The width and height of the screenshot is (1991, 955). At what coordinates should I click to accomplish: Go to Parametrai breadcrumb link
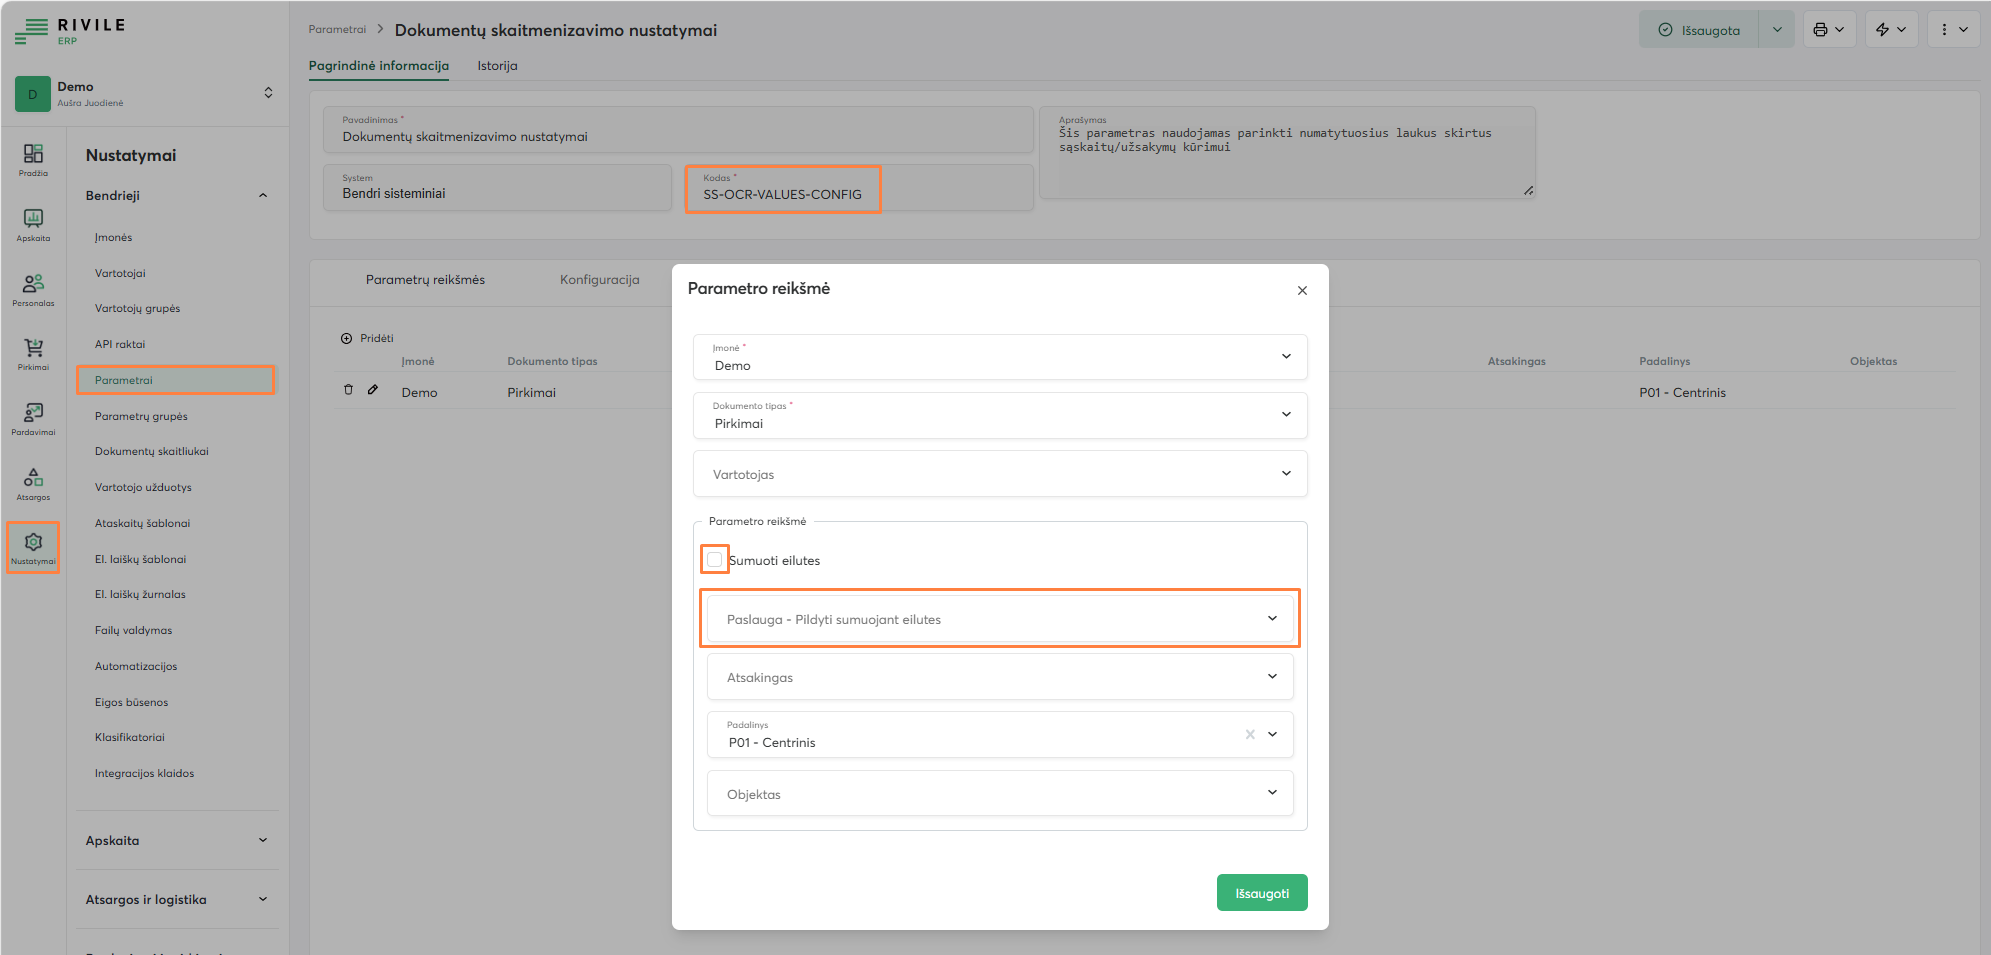(337, 30)
